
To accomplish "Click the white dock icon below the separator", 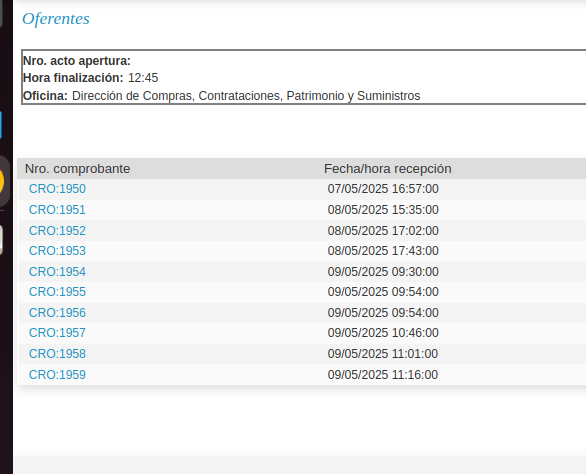I will click(1, 240).
